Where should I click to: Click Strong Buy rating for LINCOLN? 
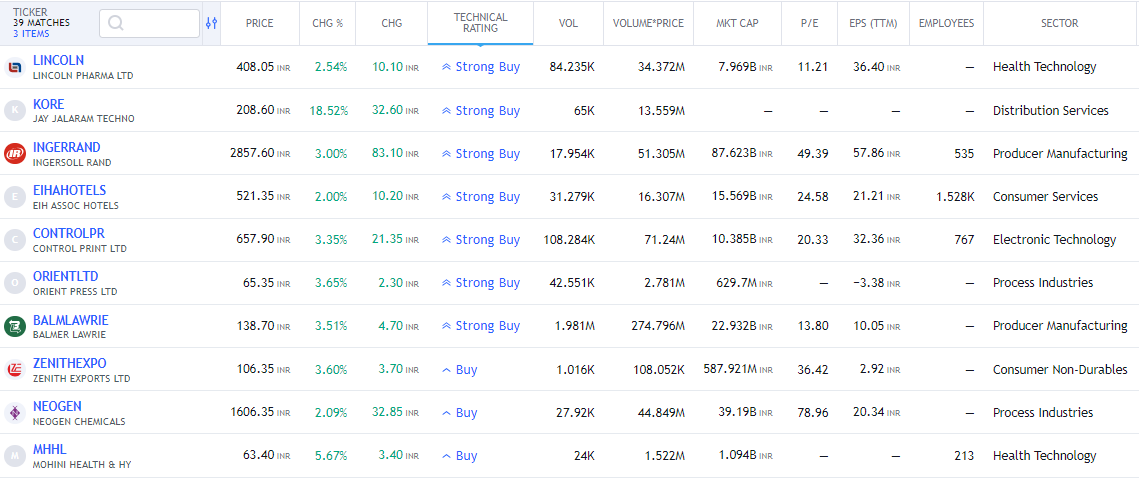[481, 68]
